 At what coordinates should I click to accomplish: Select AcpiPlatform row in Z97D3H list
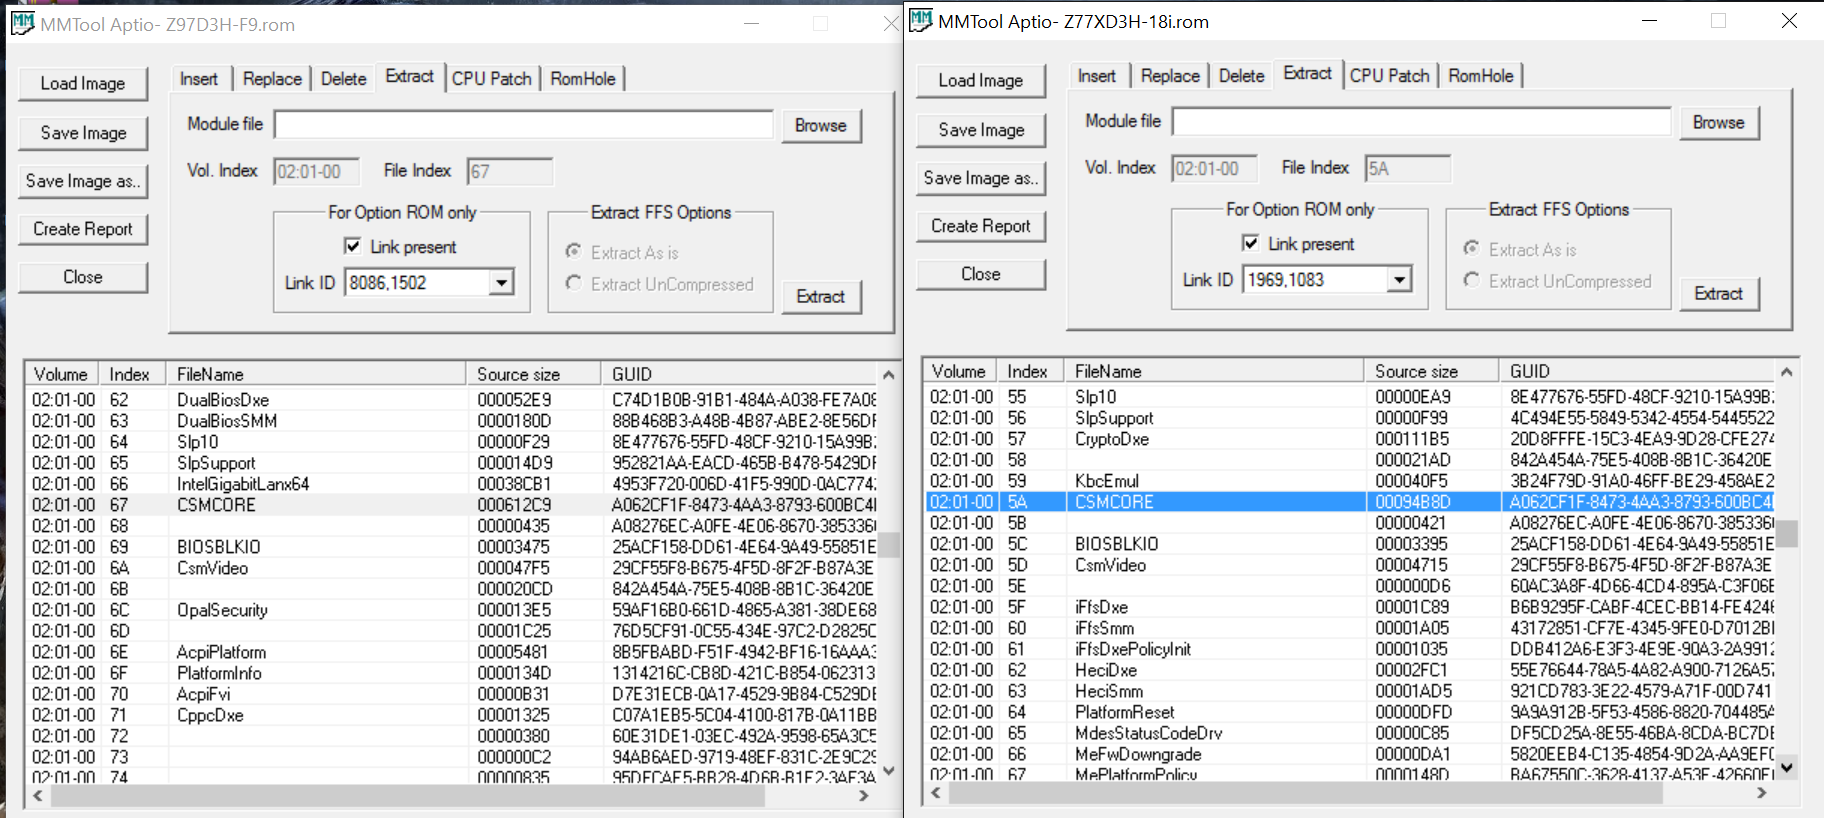pos(452,652)
